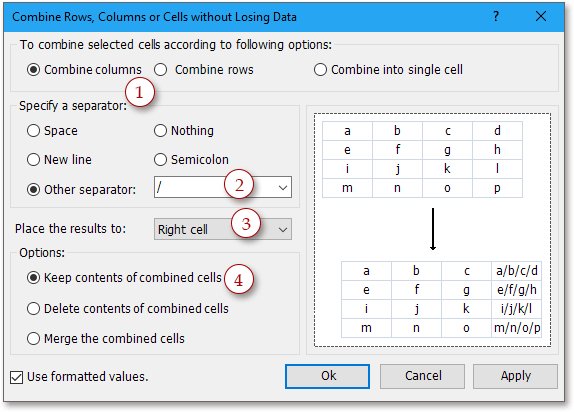This screenshot has width=574, height=412.
Task: Click the Apply button
Action: (x=515, y=376)
